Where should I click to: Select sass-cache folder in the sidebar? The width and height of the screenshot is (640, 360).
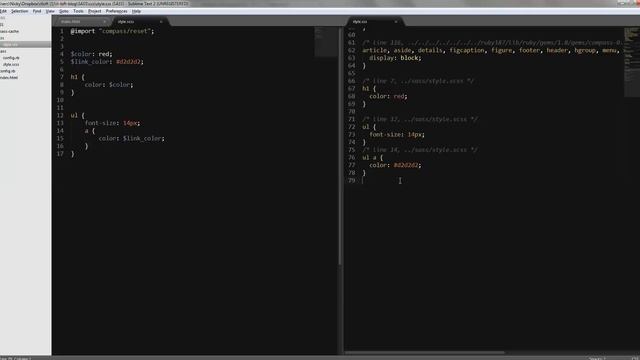tap(9, 31)
